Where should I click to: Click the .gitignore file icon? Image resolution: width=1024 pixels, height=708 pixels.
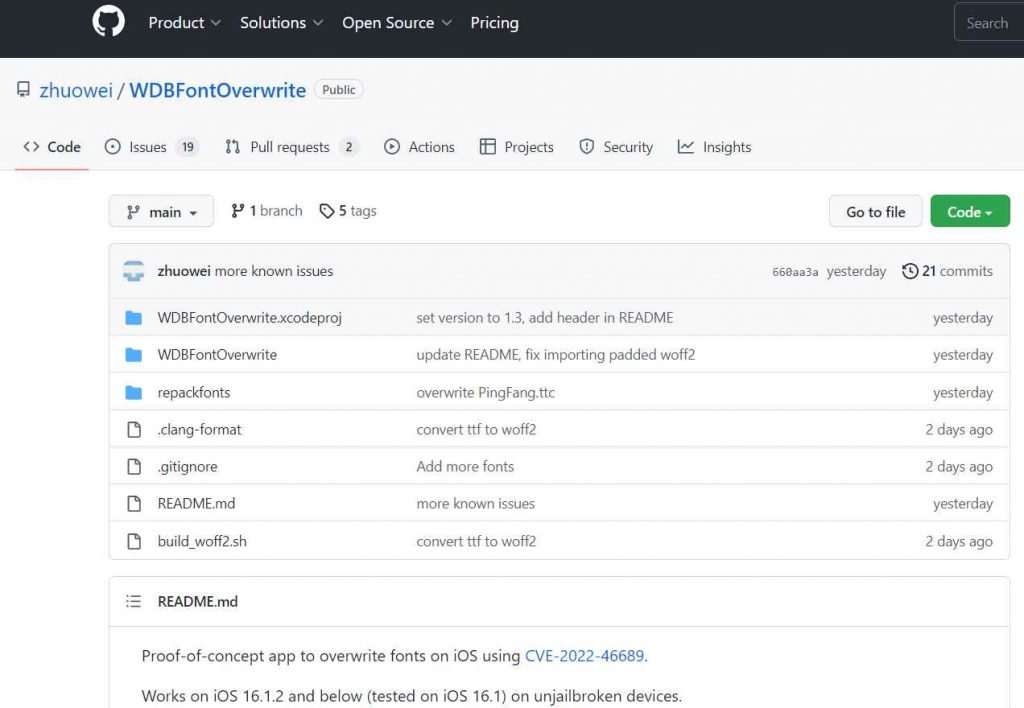(x=134, y=466)
